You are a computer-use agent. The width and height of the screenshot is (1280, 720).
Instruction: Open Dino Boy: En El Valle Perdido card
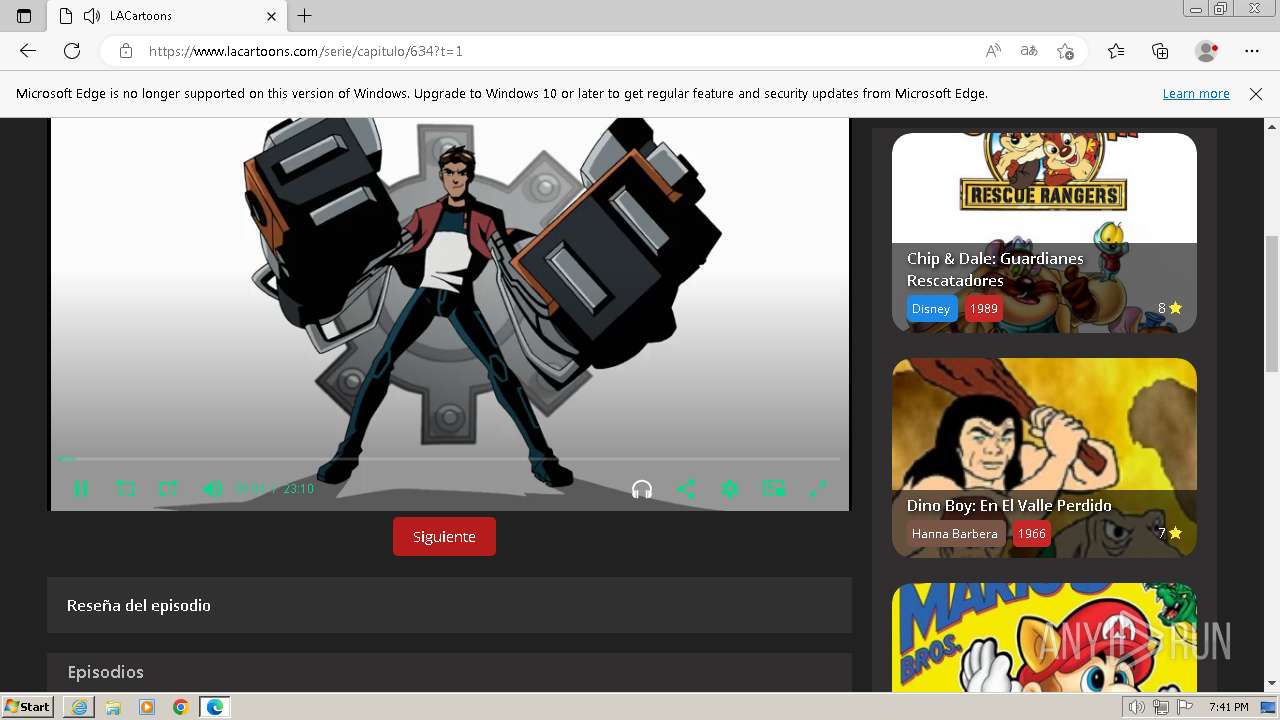coord(1044,458)
